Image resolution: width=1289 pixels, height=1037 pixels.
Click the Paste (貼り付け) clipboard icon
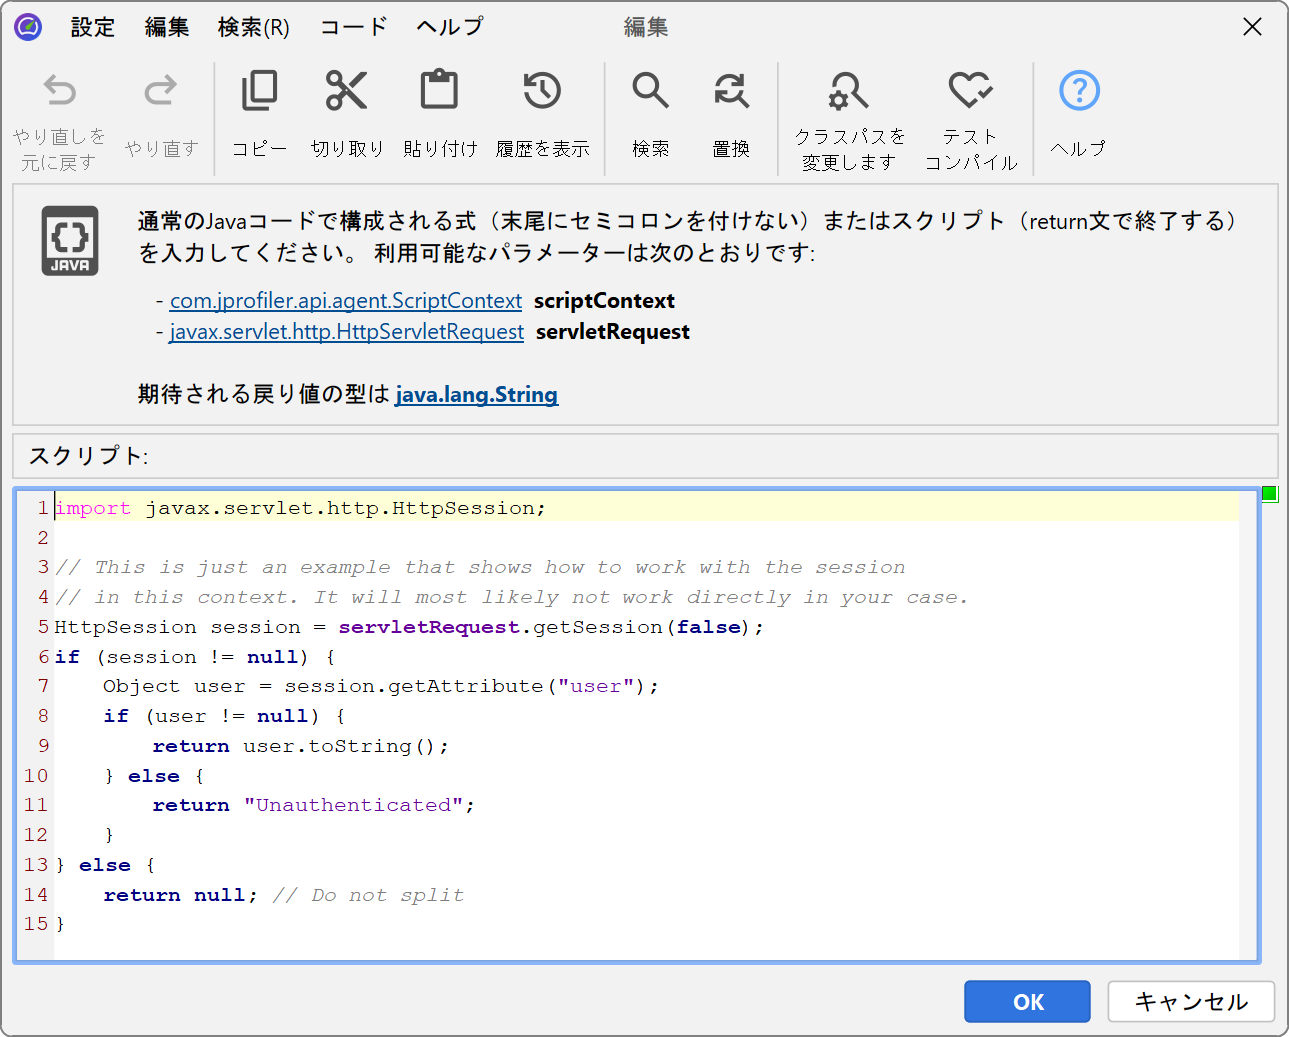pyautogui.click(x=439, y=92)
